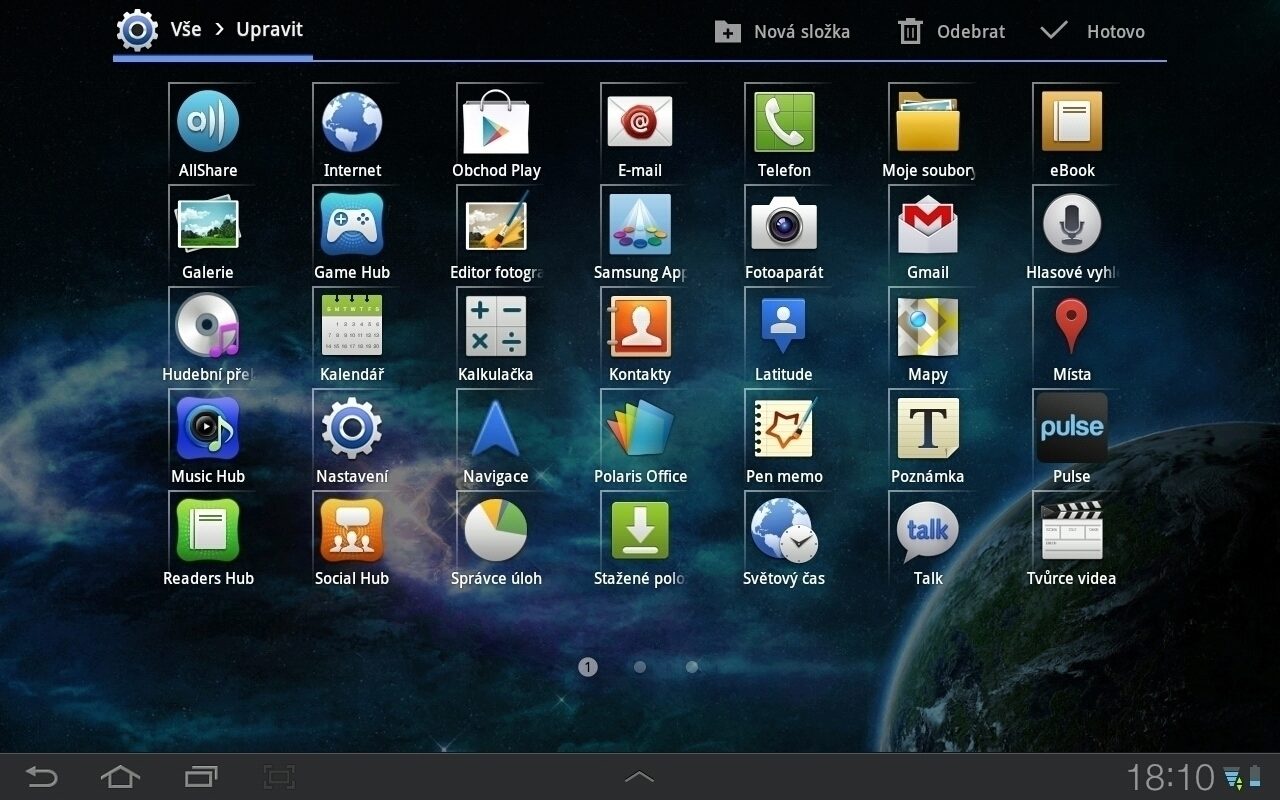Open the Galerie app
This screenshot has height=800, width=1280.
(208, 224)
